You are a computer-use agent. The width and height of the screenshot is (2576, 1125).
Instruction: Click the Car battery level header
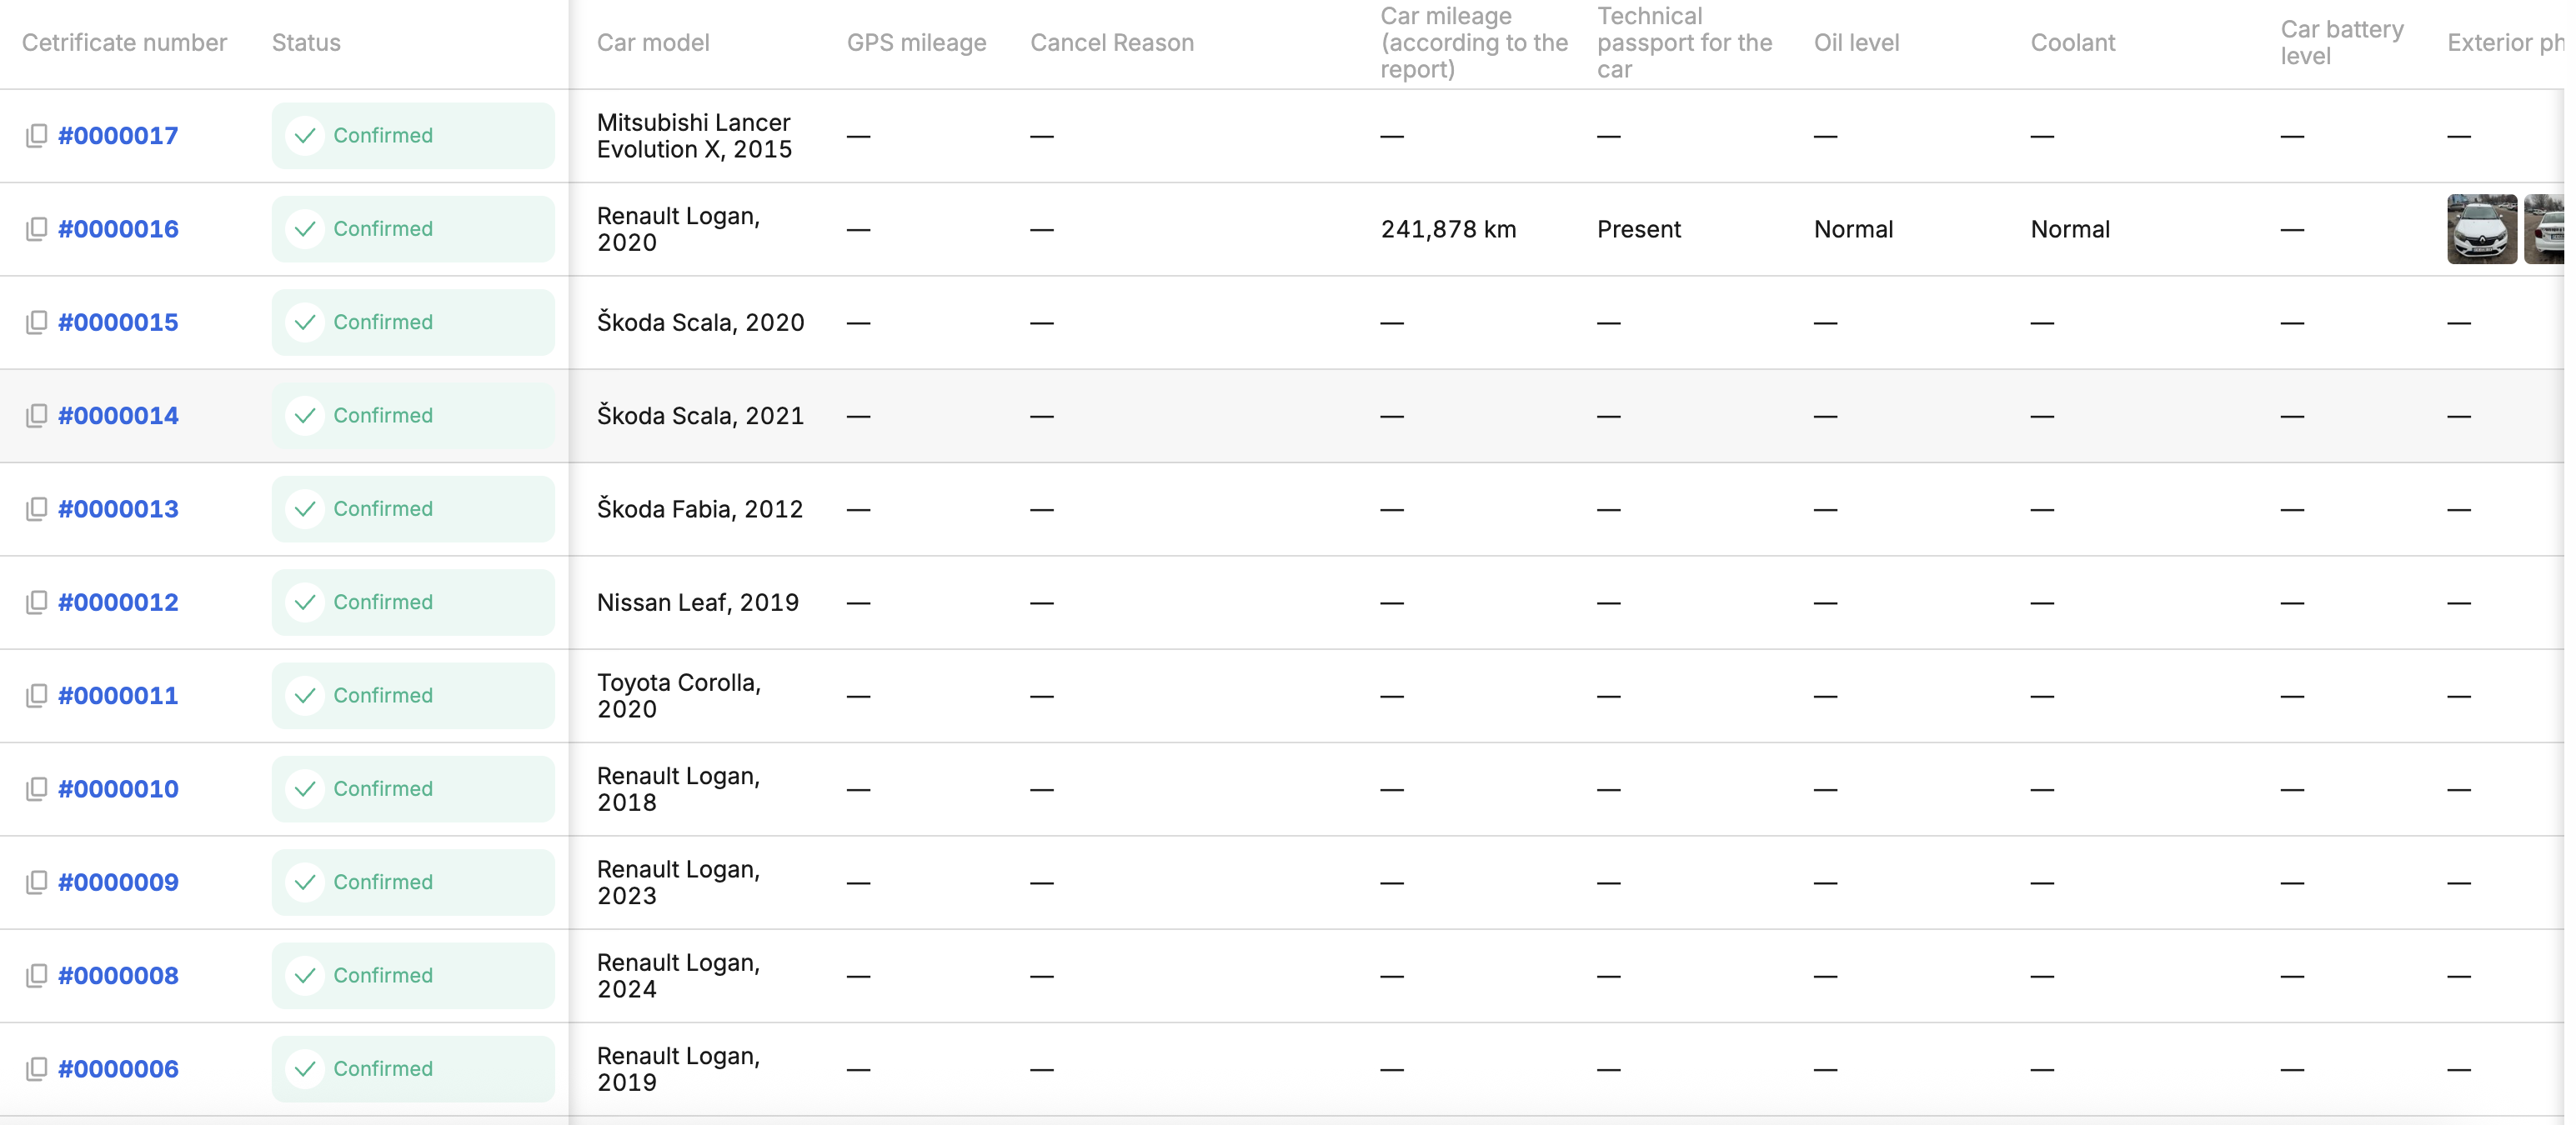click(2341, 43)
